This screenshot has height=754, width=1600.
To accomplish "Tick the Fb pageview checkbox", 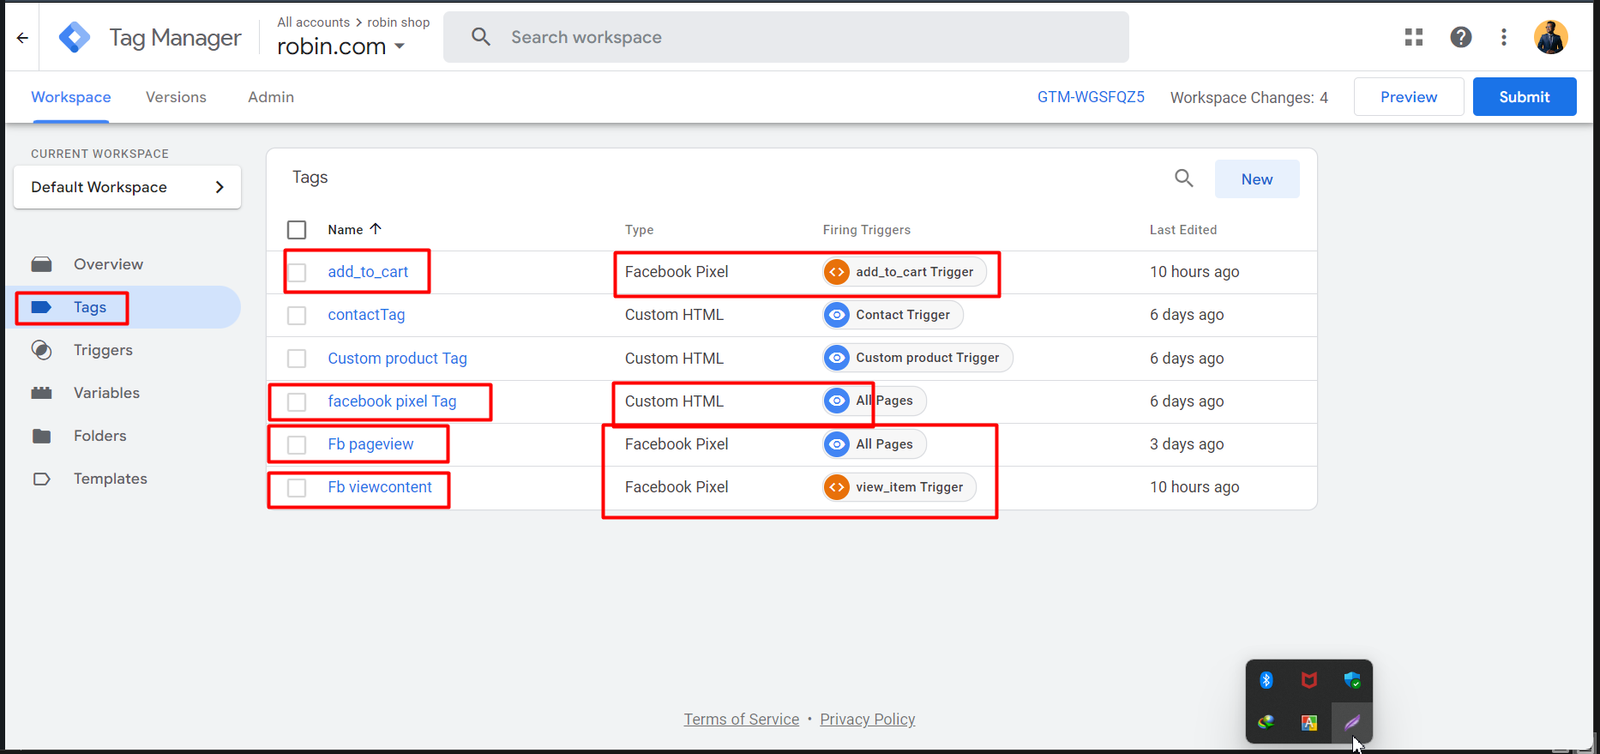I will pos(297,445).
